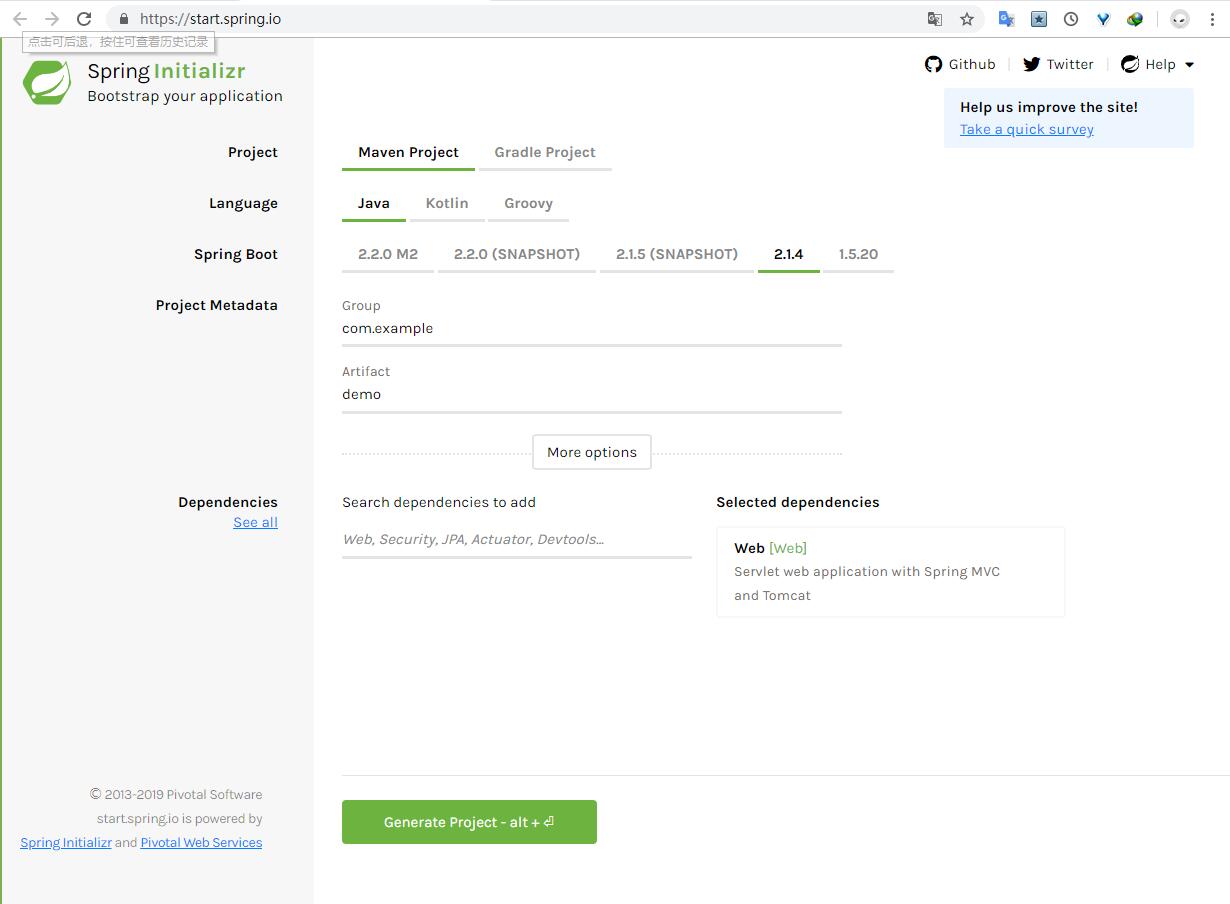Switch Spring Boot to 1.5.20

[x=858, y=254]
